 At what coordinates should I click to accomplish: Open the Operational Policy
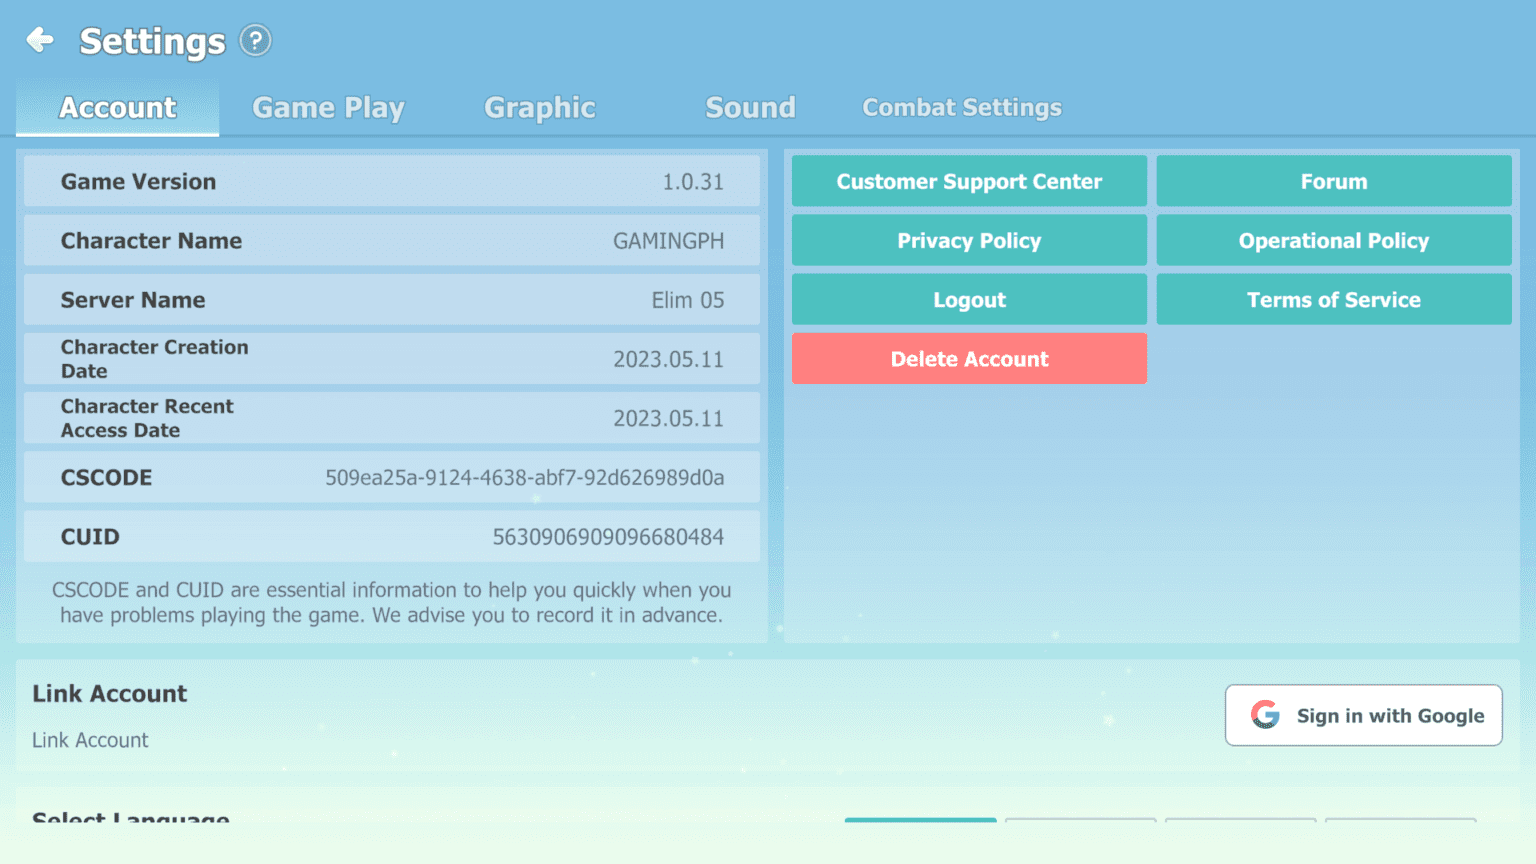(x=1333, y=241)
